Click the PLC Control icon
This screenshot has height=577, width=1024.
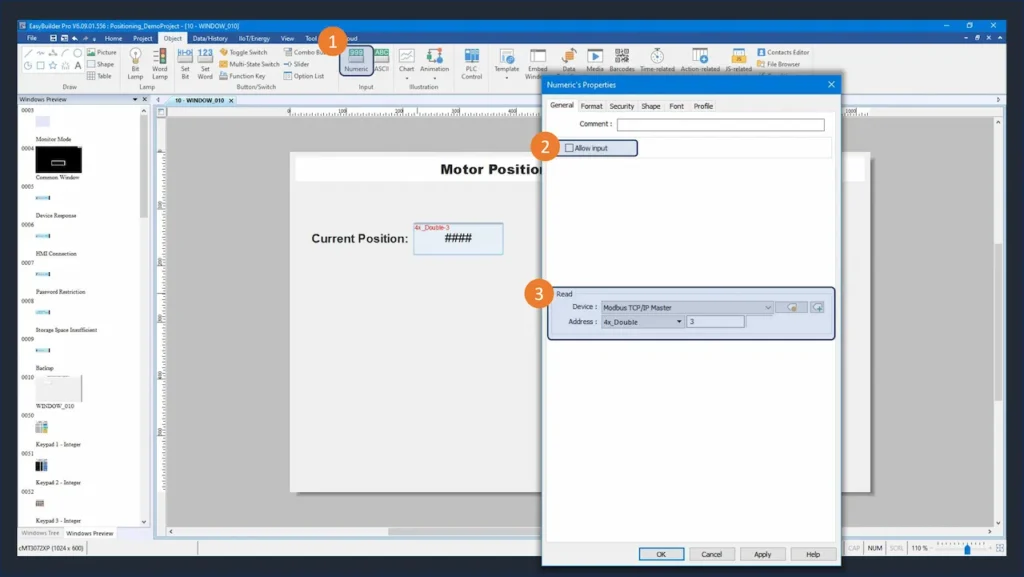pyautogui.click(x=471, y=62)
